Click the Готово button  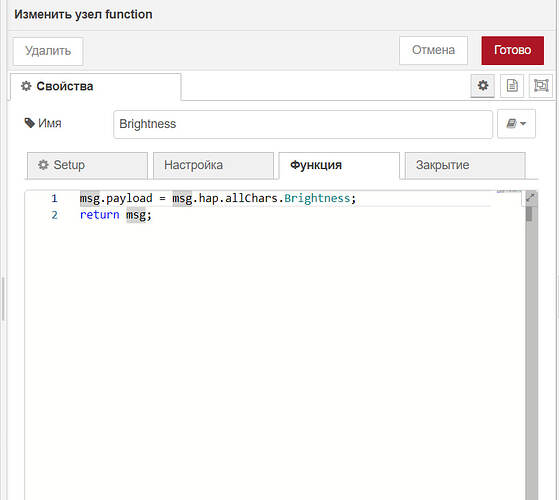[x=513, y=50]
